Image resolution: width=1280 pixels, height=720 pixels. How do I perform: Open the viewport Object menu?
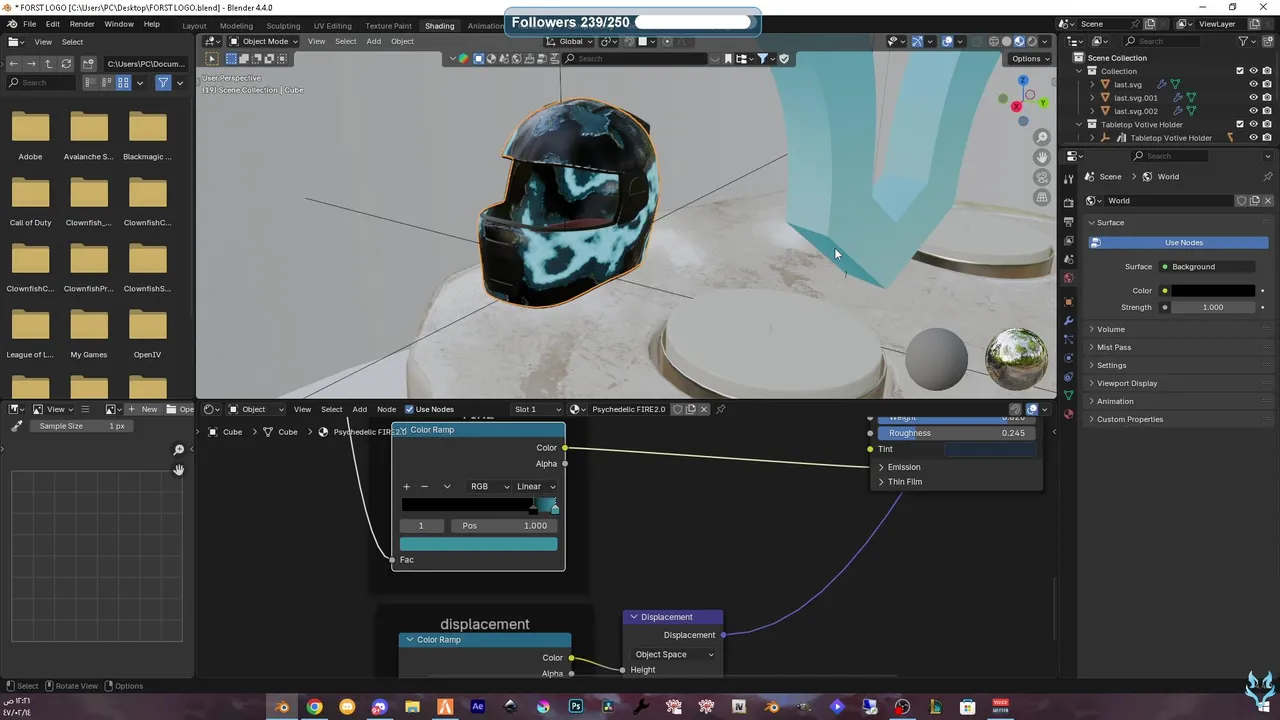coord(402,41)
